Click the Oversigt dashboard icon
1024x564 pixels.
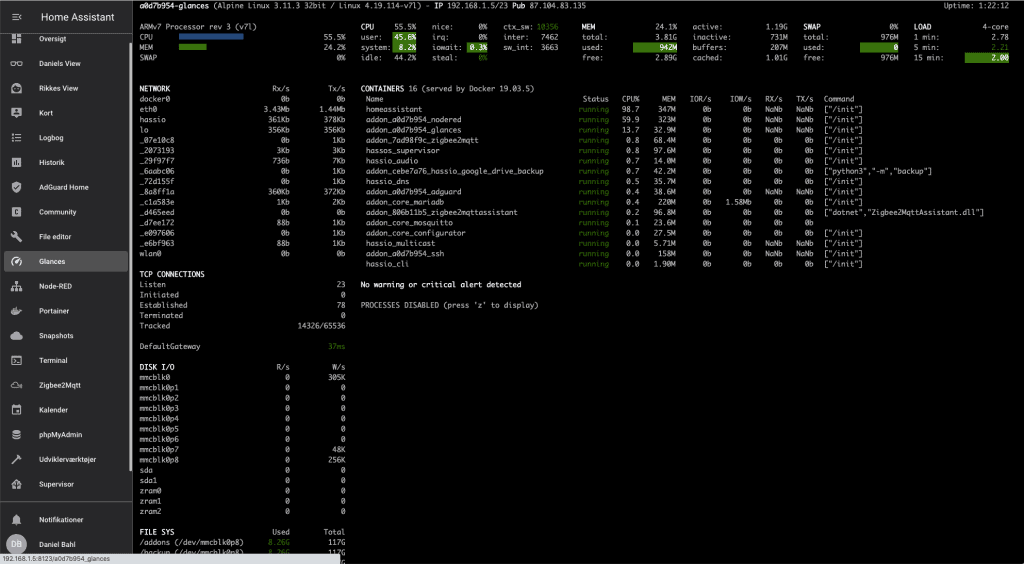(x=16, y=39)
